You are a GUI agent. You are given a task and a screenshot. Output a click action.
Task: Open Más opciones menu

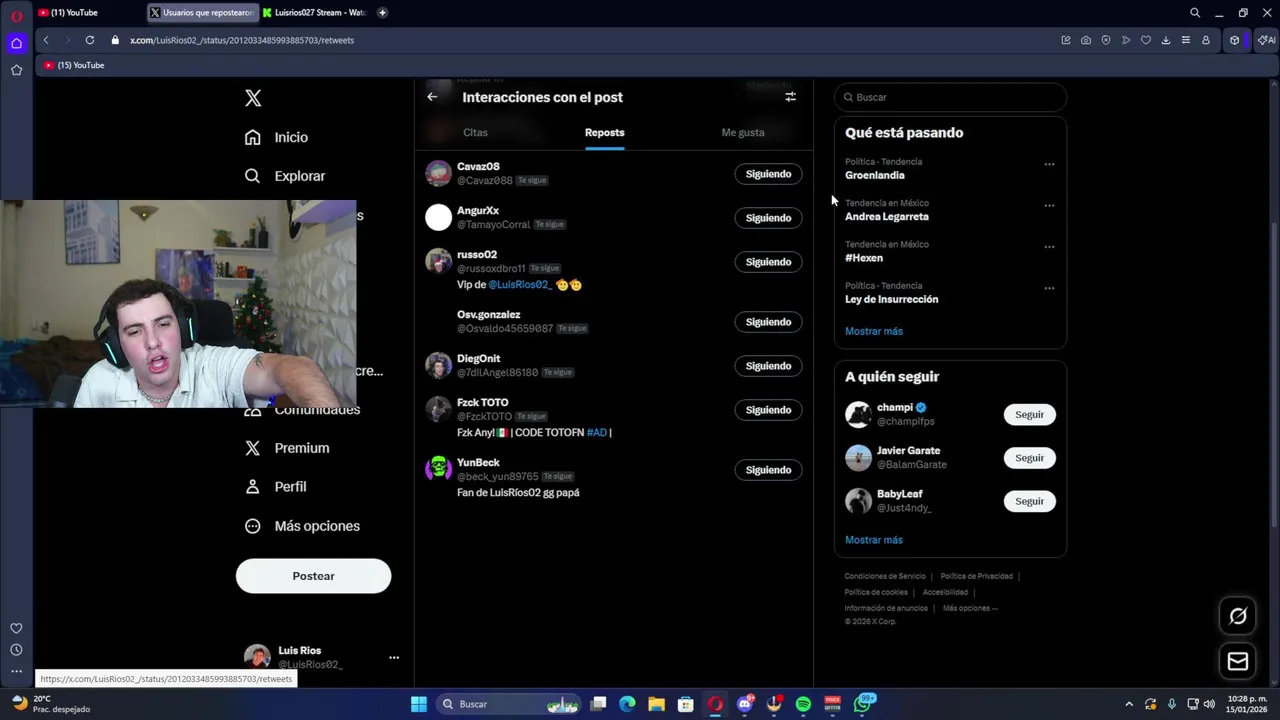[x=302, y=526]
